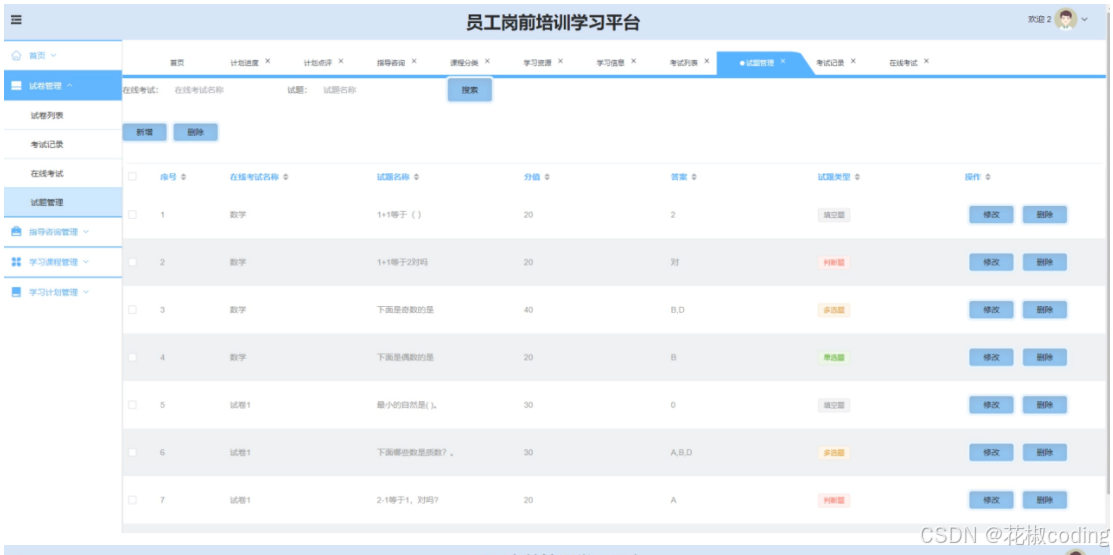Tick the checkbox for row 1
Screen dimensions: 1113x555
coord(132,214)
